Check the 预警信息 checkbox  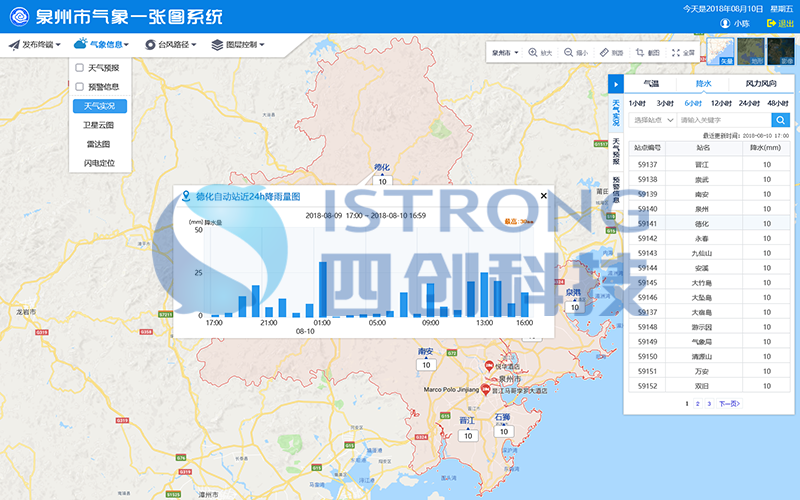79,87
